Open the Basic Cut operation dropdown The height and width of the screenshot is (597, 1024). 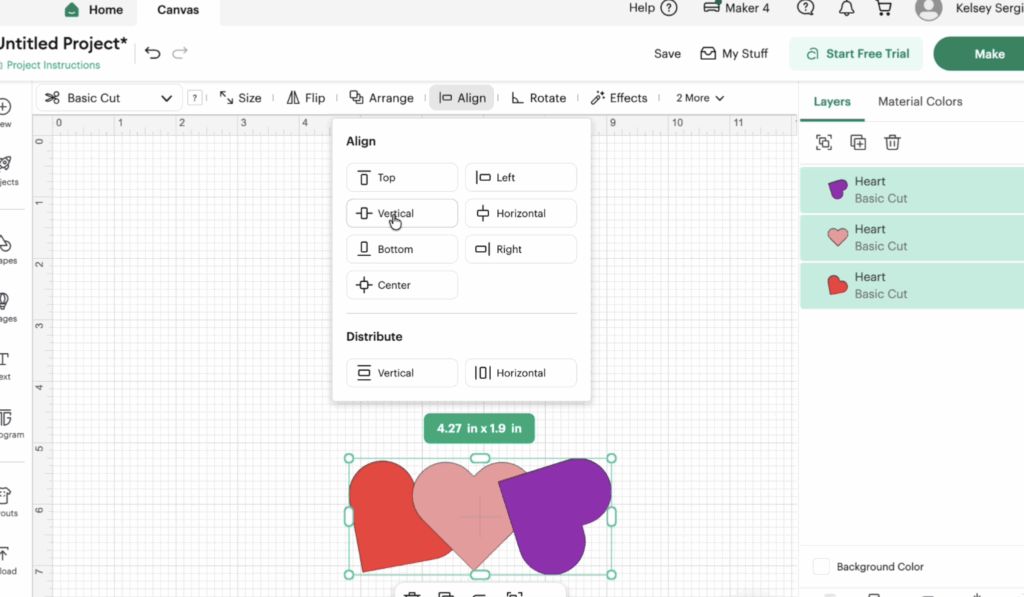(108, 98)
